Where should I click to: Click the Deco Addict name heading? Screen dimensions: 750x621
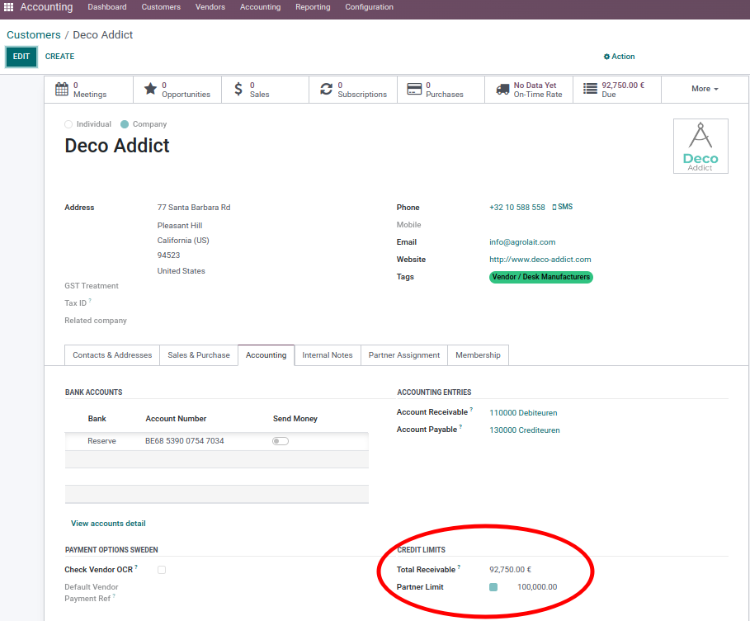[x=117, y=145]
